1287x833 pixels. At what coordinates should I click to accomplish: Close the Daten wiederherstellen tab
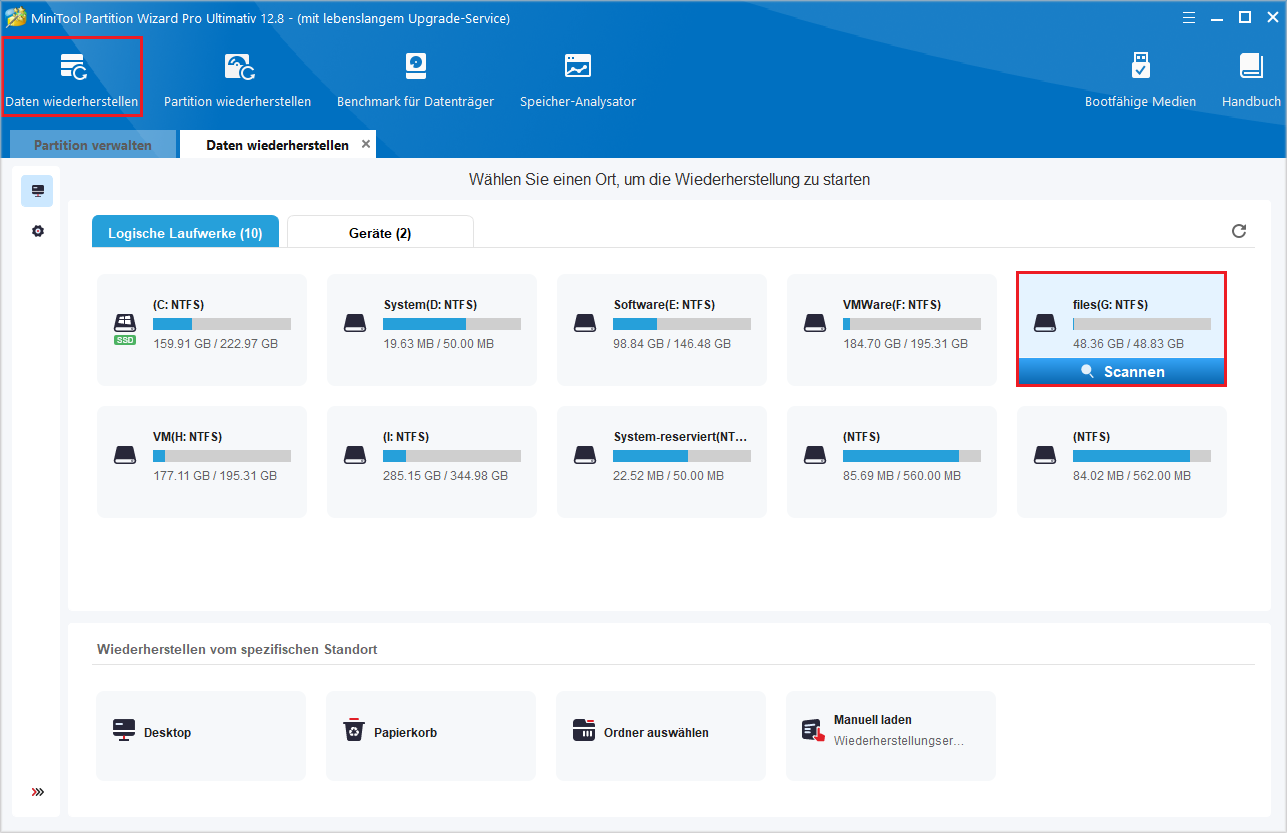[366, 144]
